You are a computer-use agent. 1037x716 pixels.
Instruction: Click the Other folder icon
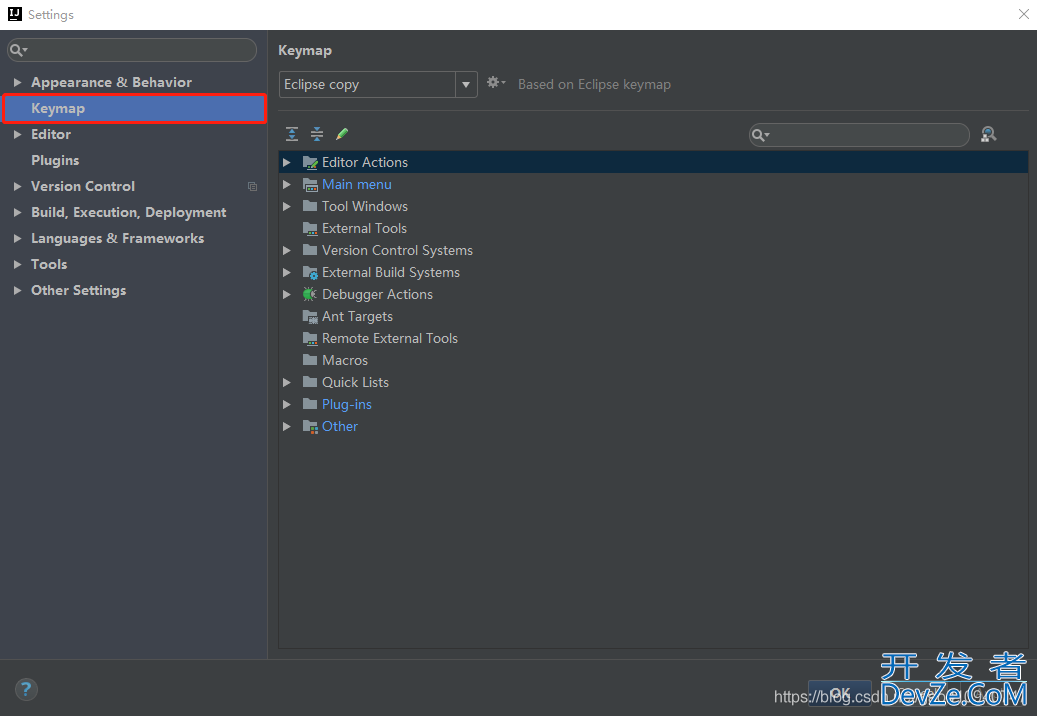click(x=310, y=426)
